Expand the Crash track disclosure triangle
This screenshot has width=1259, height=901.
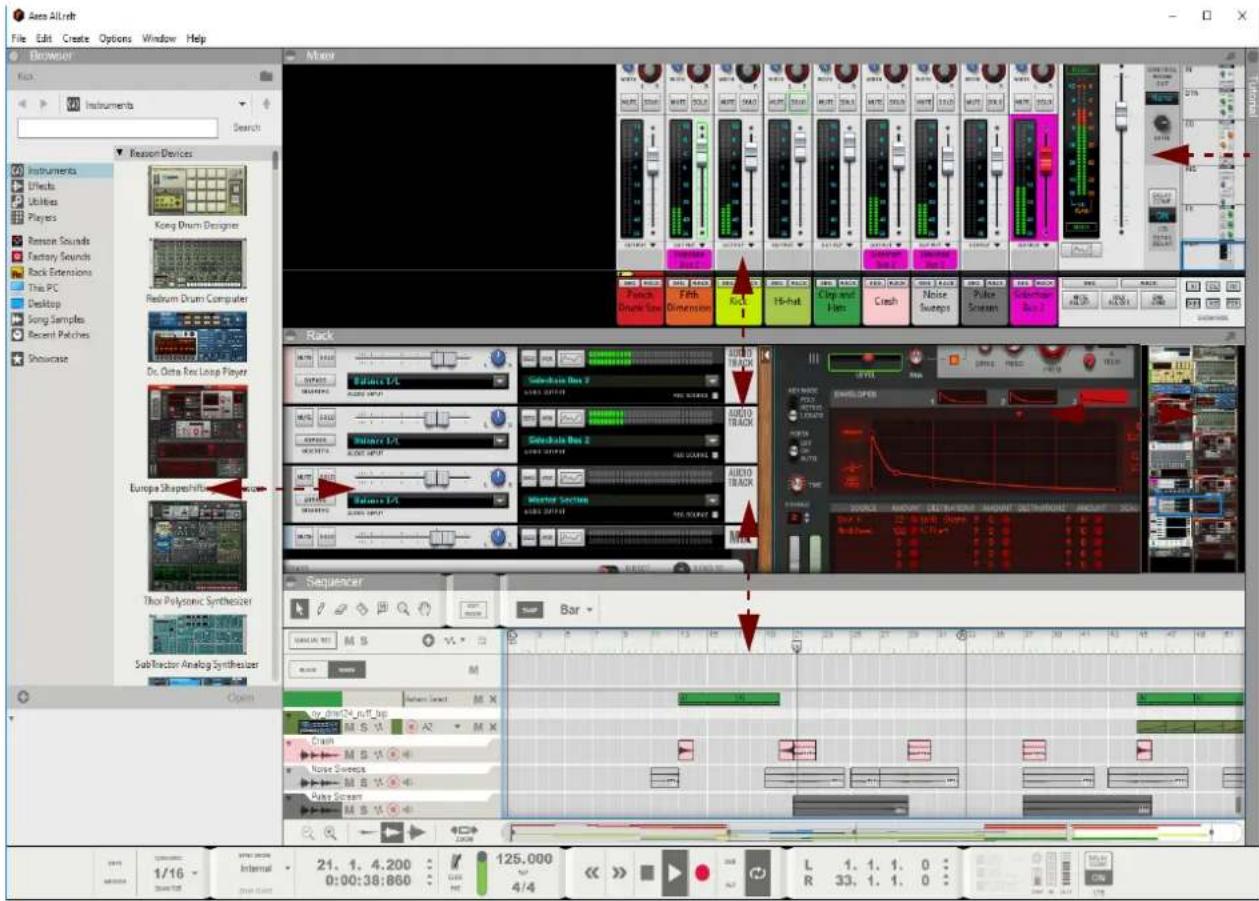(289, 743)
